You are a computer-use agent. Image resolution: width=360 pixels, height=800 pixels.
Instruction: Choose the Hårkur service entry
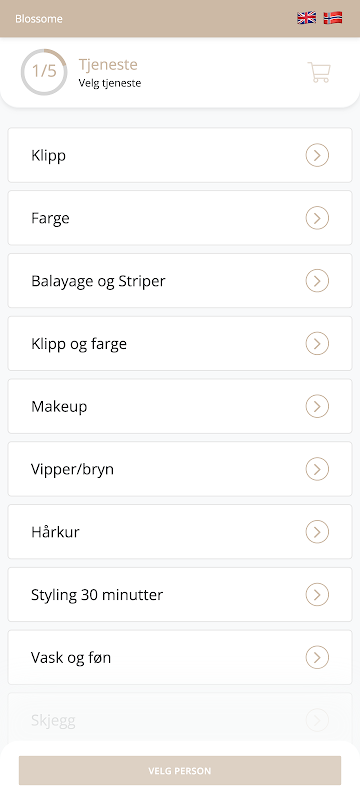180,532
